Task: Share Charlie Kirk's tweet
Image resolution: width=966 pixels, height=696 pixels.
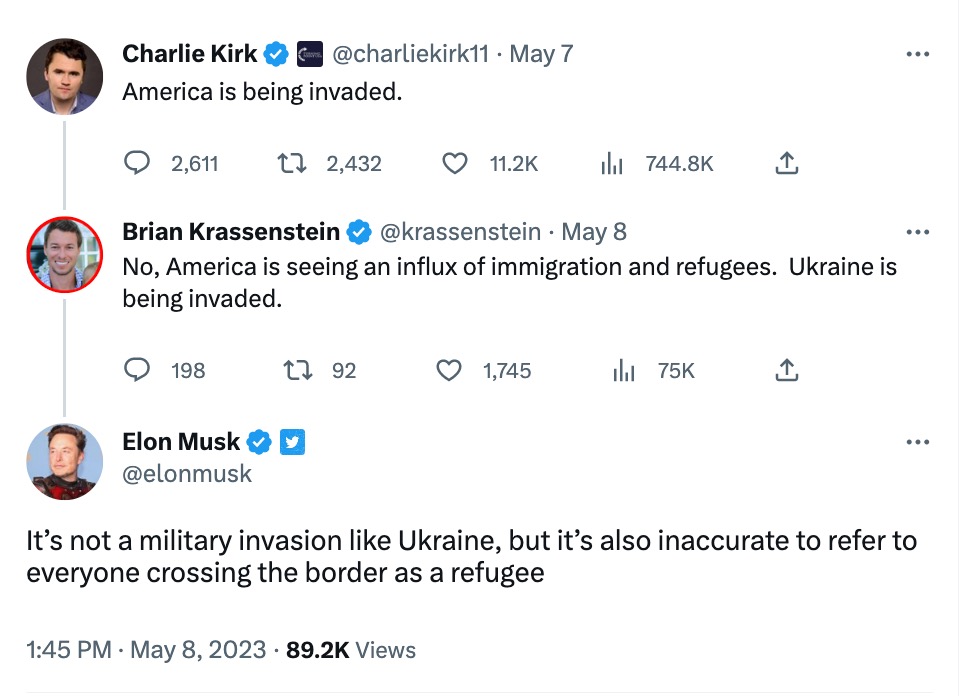Action: point(787,163)
